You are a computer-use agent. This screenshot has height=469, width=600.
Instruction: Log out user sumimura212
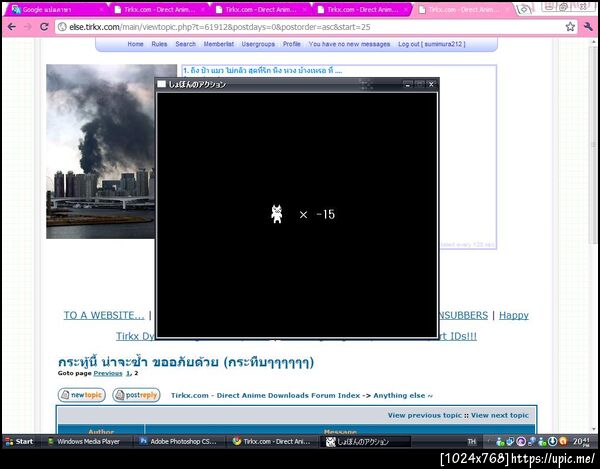pyautogui.click(x=432, y=44)
